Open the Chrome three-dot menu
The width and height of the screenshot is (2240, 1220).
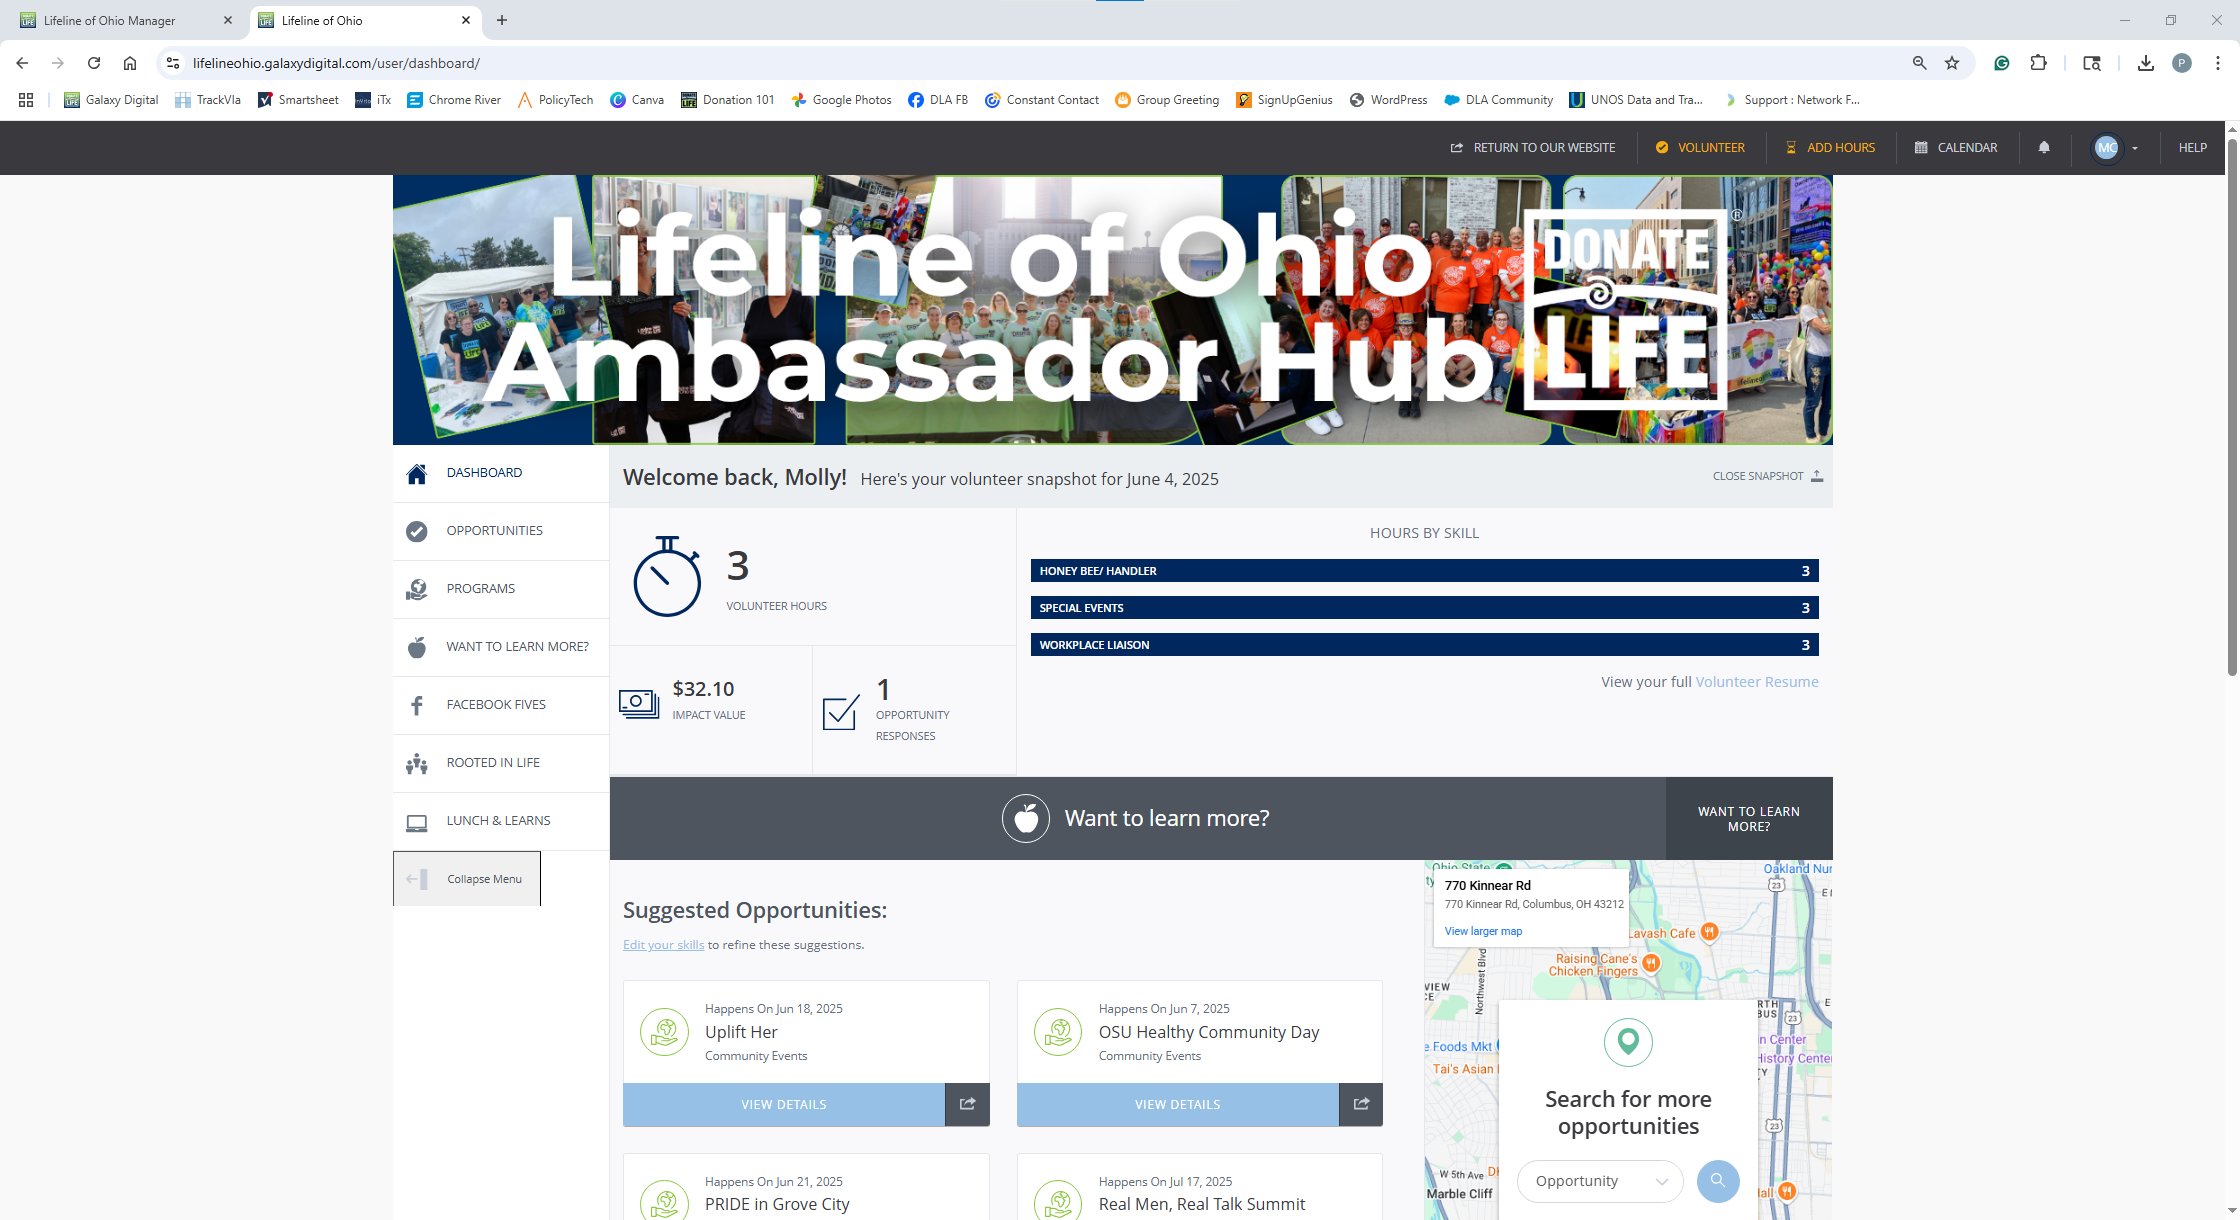(2218, 63)
